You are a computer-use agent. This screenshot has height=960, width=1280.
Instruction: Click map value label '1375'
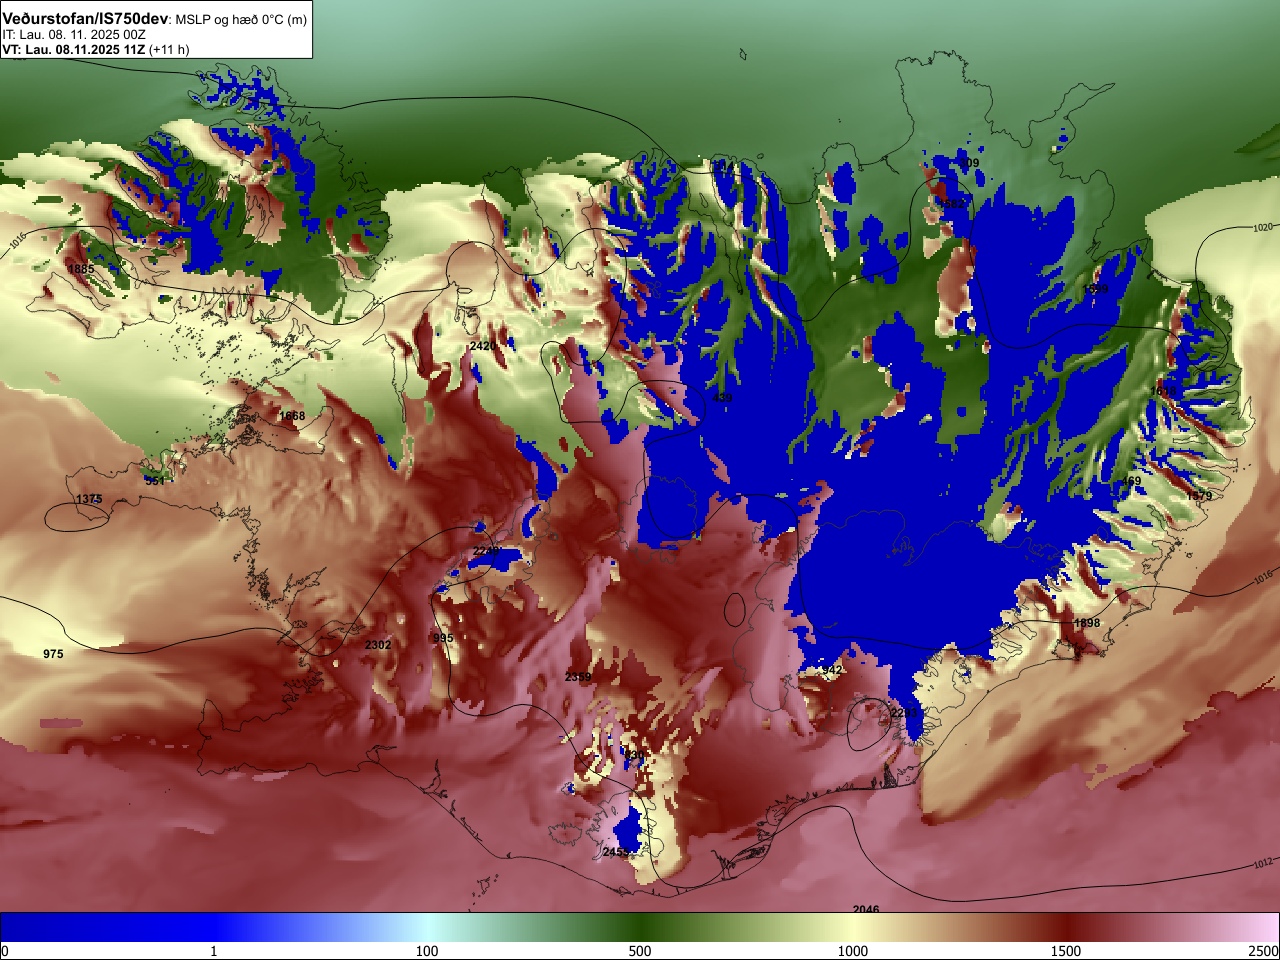click(x=89, y=499)
